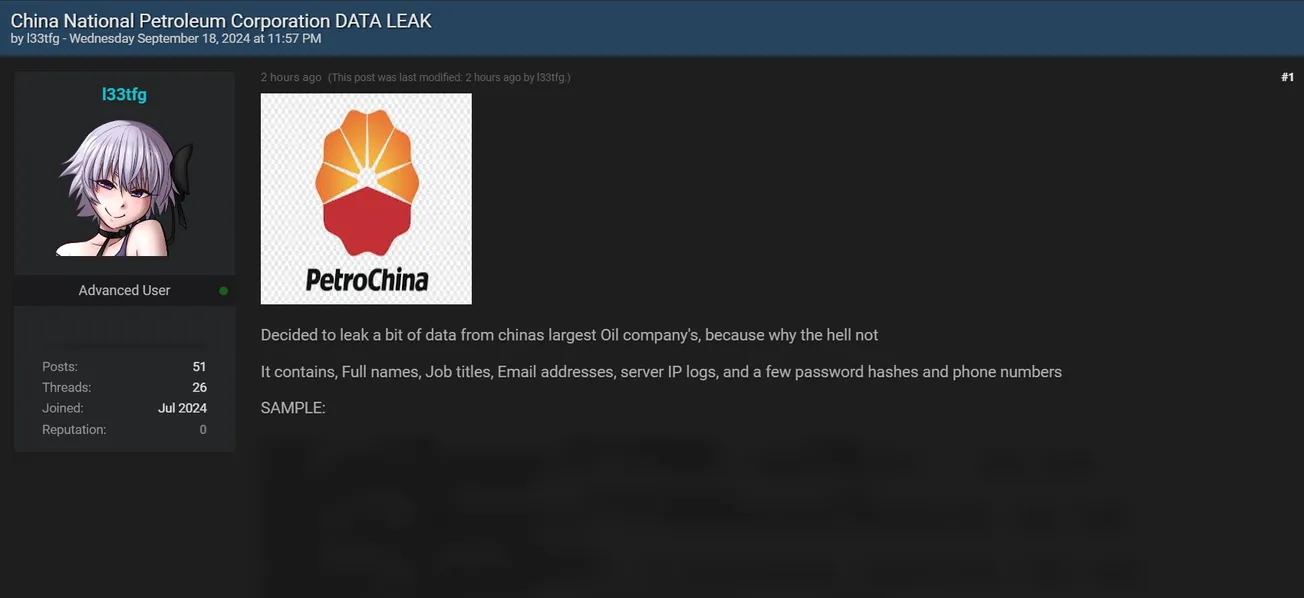
Task: Click the blurred sample data image
Action: point(700,515)
